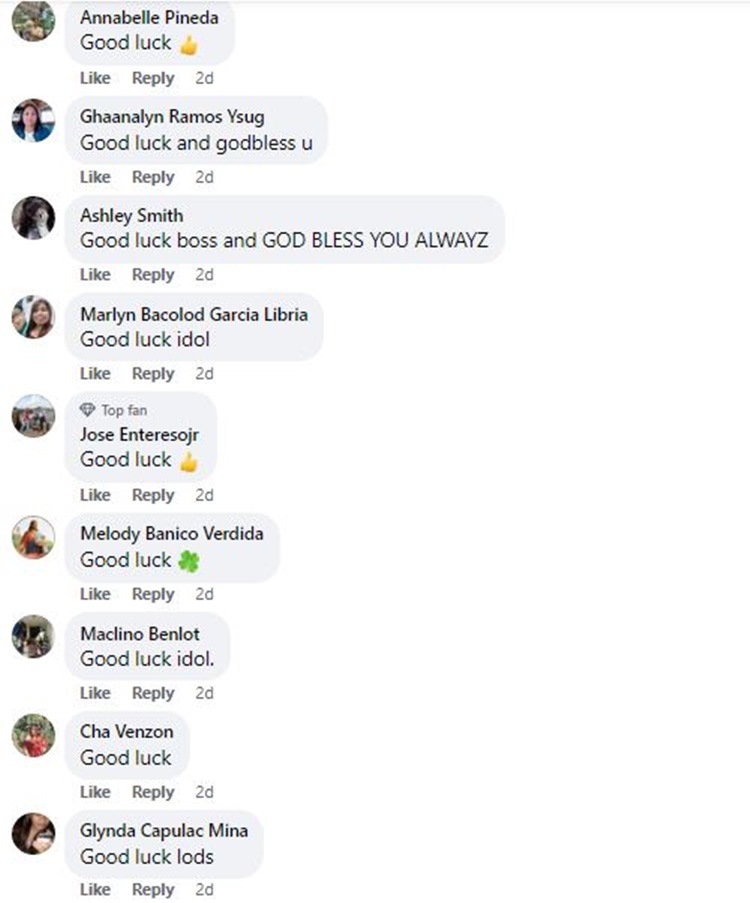The image size is (750, 903).
Task: Click Glynda Capulac Mina's profile picture
Action: coord(33,834)
